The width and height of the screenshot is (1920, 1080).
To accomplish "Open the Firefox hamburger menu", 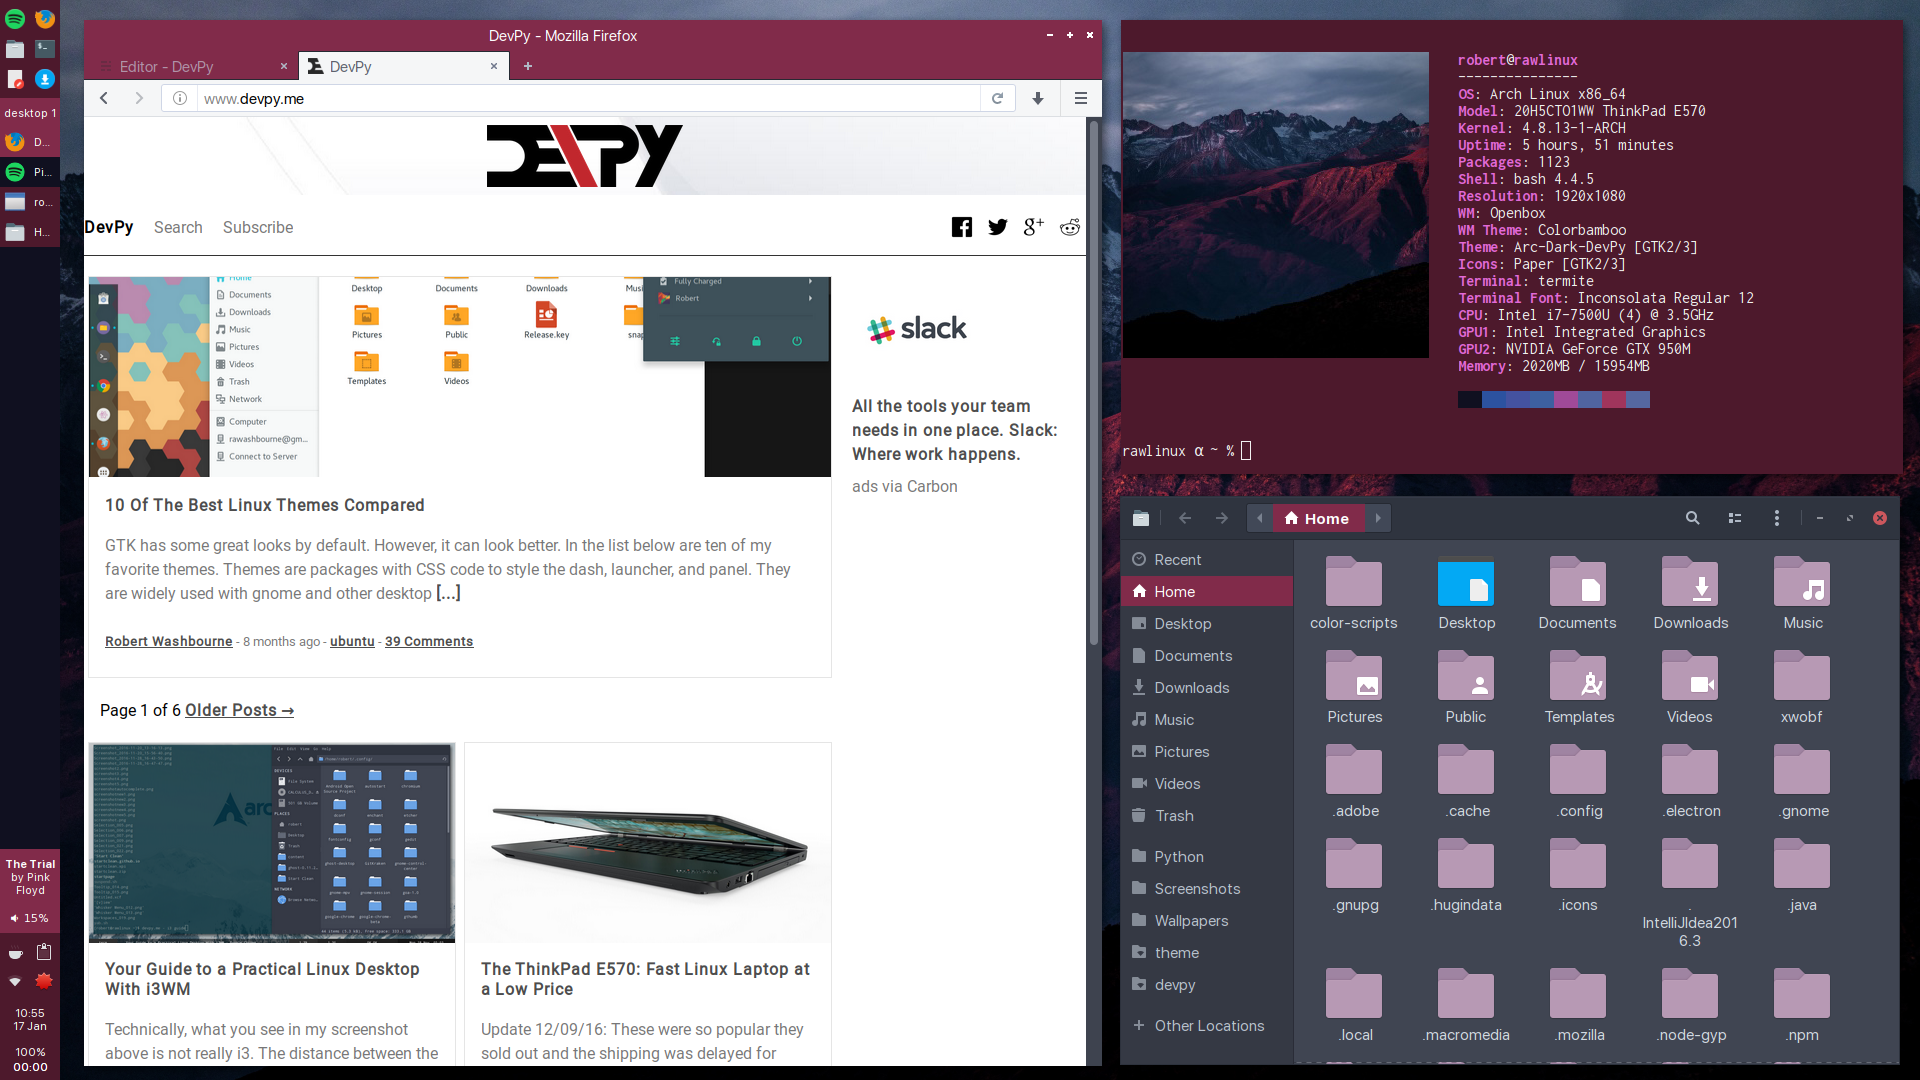I will click(1081, 98).
